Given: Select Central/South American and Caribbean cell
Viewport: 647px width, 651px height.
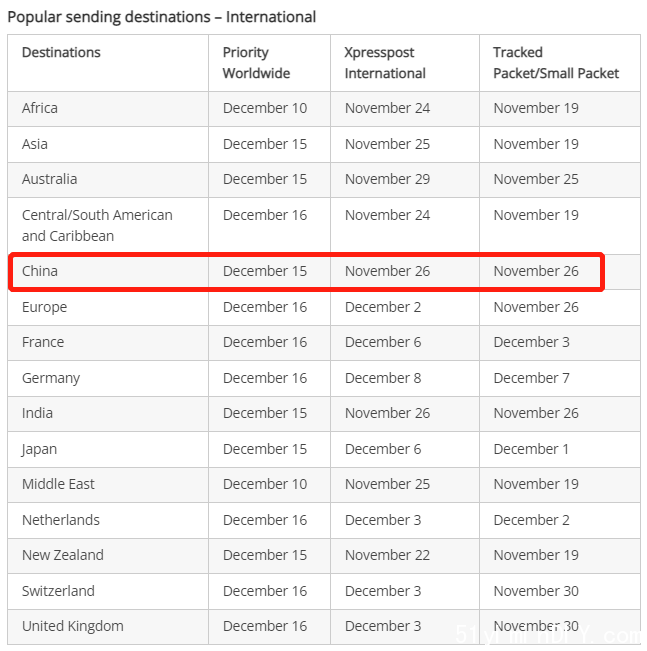Looking at the screenshot, I should pos(97,225).
